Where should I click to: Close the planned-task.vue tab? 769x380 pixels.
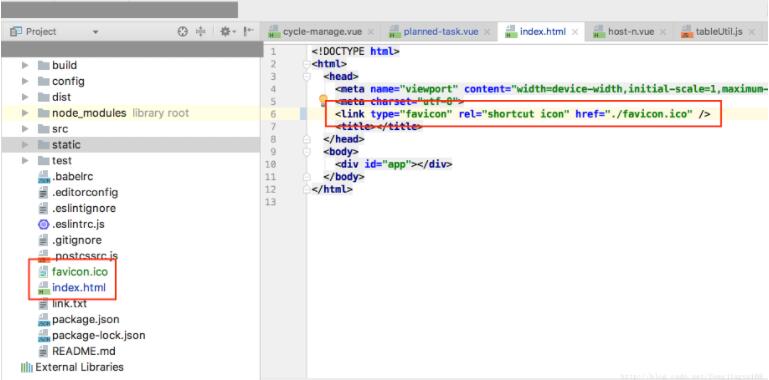click(488, 32)
